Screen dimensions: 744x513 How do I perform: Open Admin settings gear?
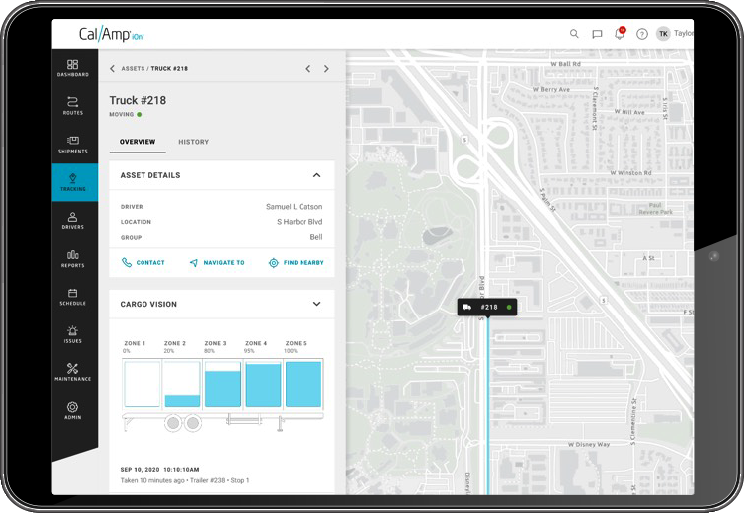(x=73, y=410)
